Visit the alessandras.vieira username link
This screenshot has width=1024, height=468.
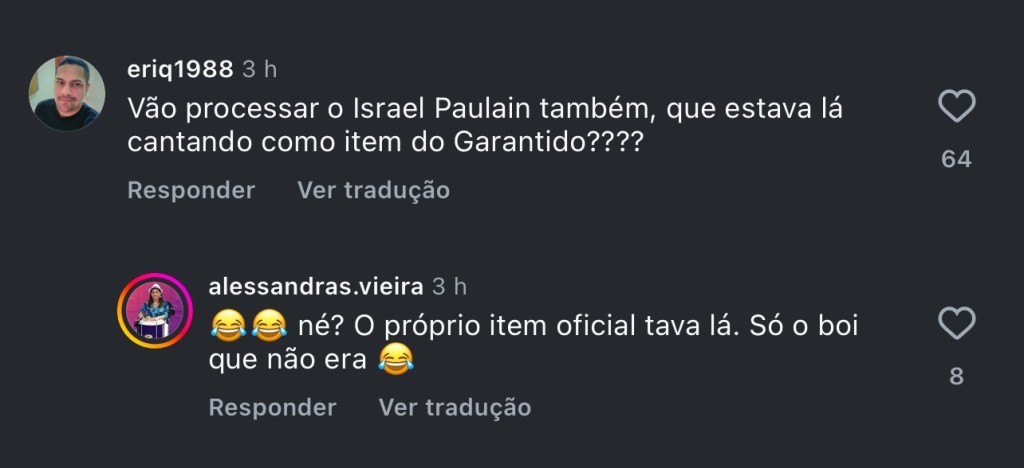click(315, 287)
